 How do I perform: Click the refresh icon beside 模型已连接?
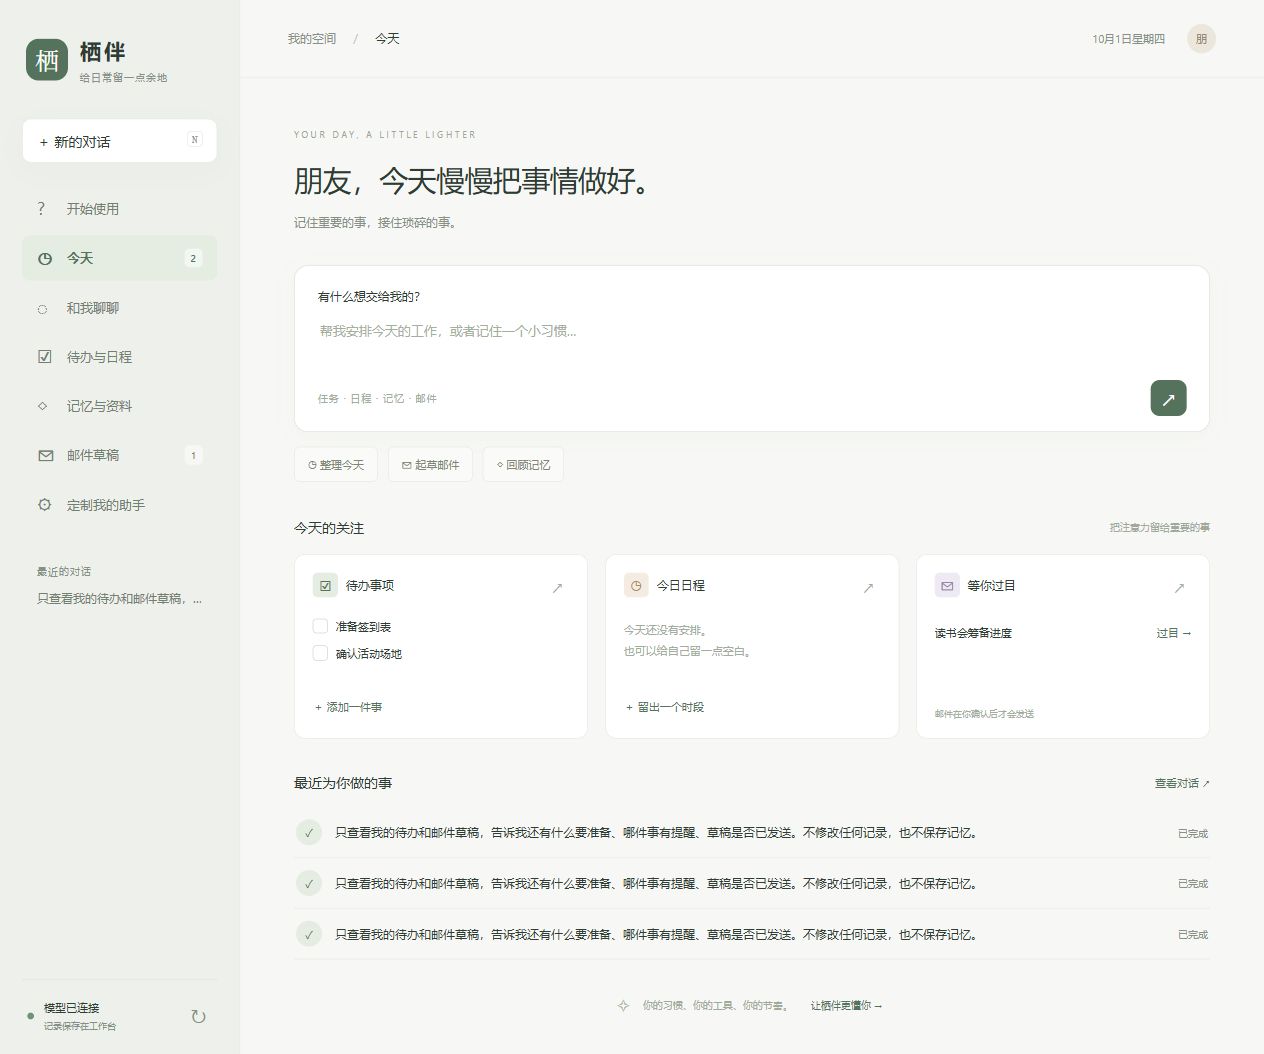pyautogui.click(x=198, y=1017)
